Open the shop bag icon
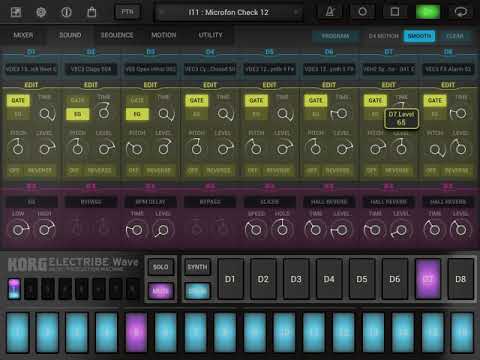480x360 pixels. tap(91, 12)
